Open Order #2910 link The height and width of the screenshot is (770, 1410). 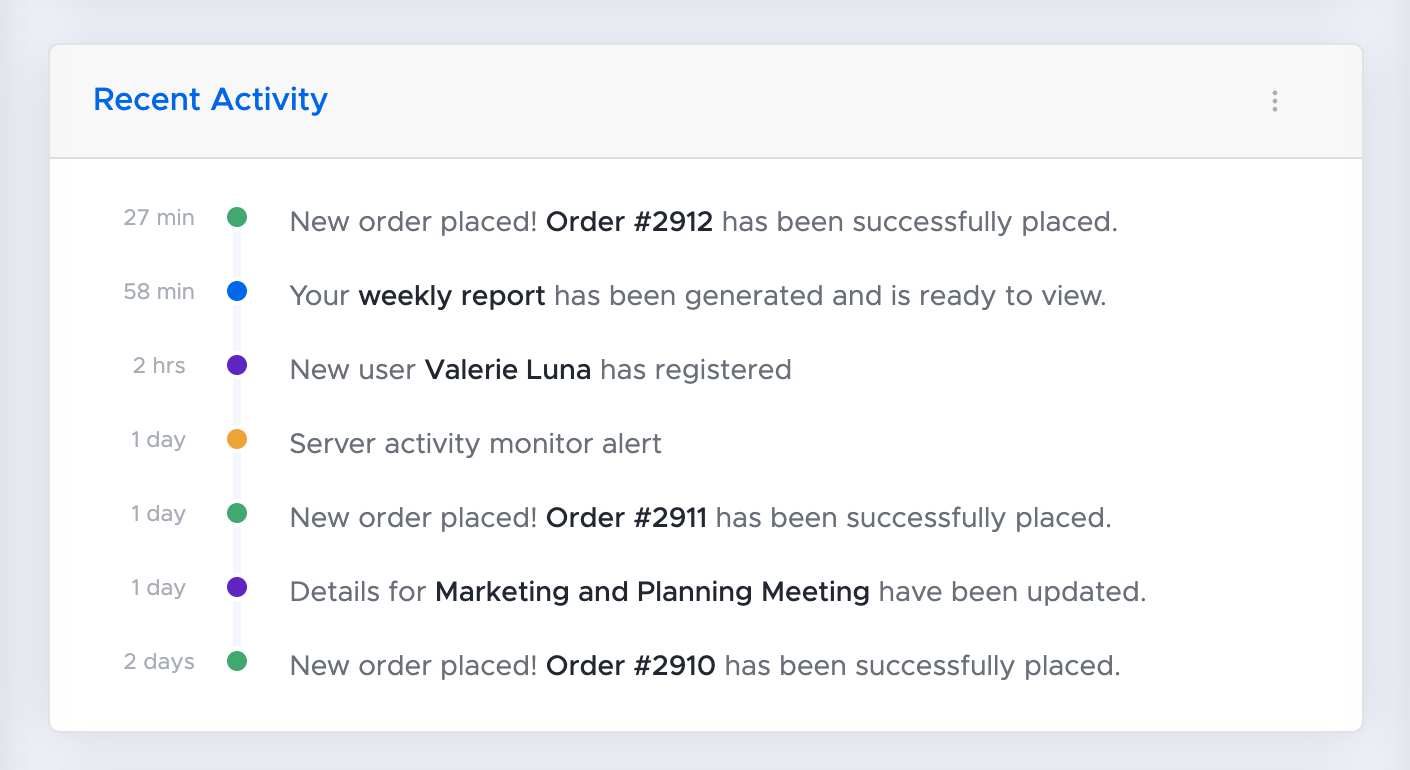[630, 665]
